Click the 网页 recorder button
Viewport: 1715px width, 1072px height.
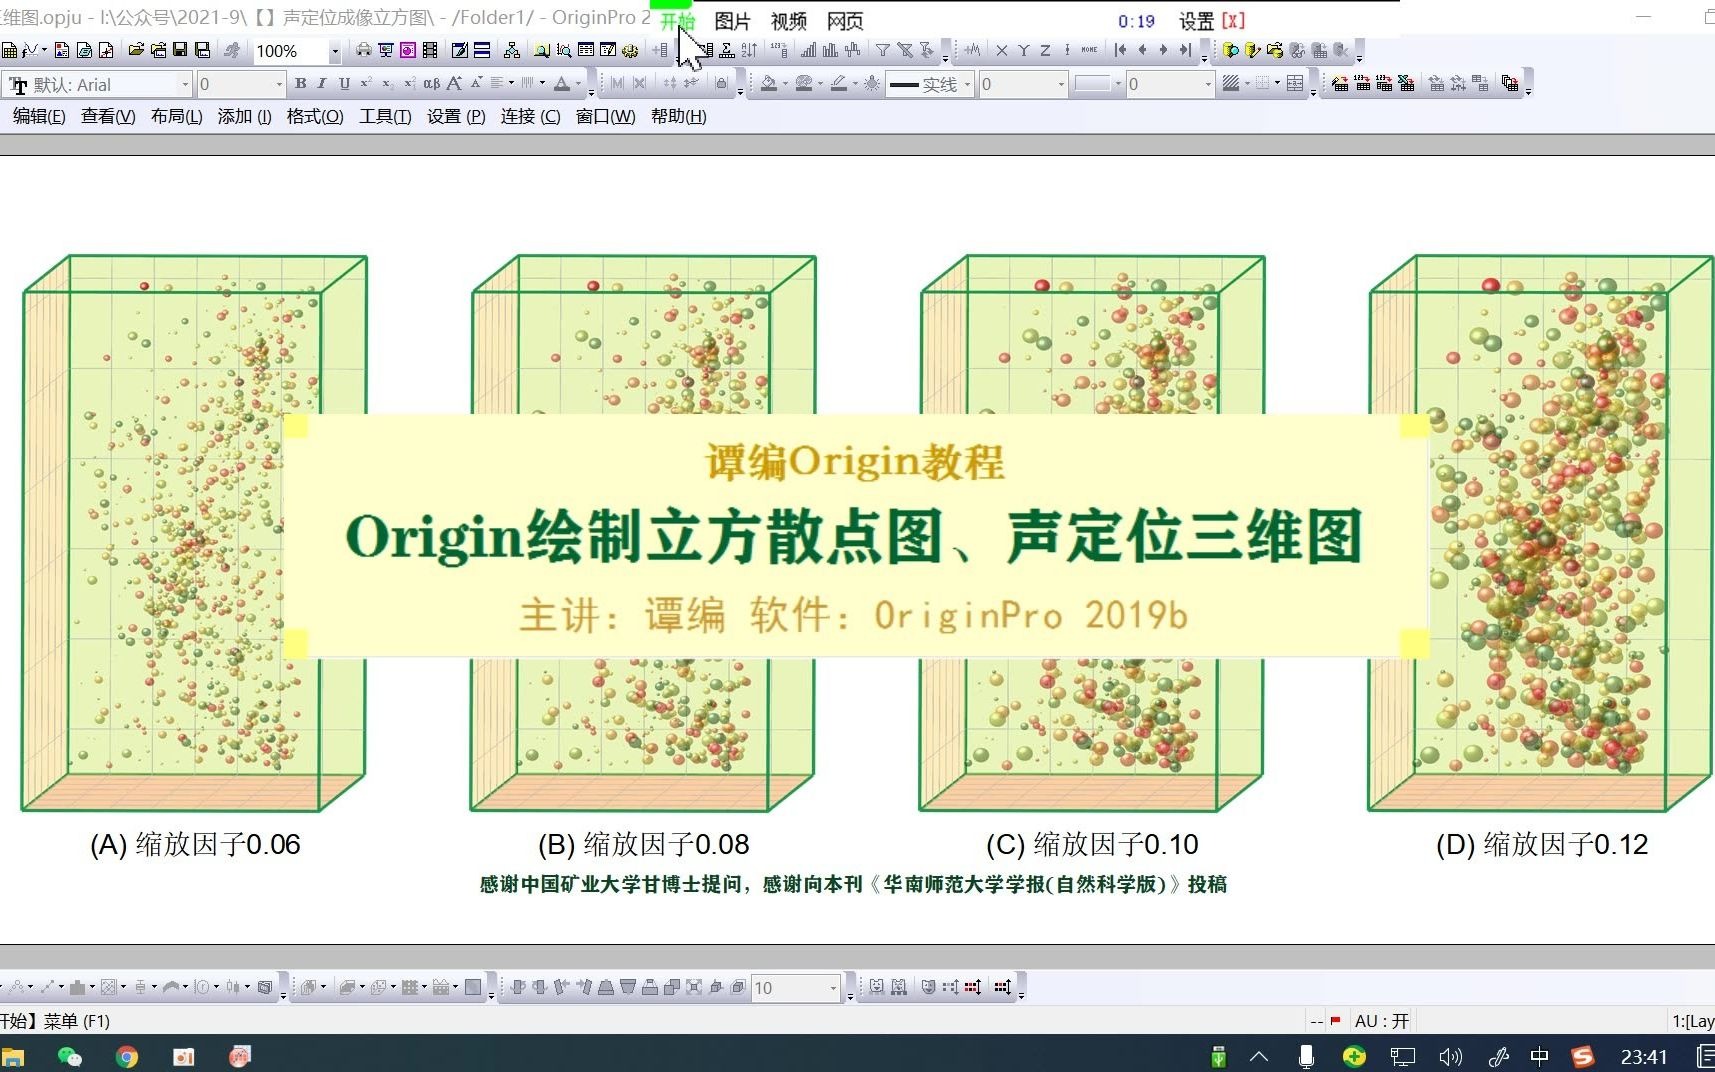click(x=845, y=21)
